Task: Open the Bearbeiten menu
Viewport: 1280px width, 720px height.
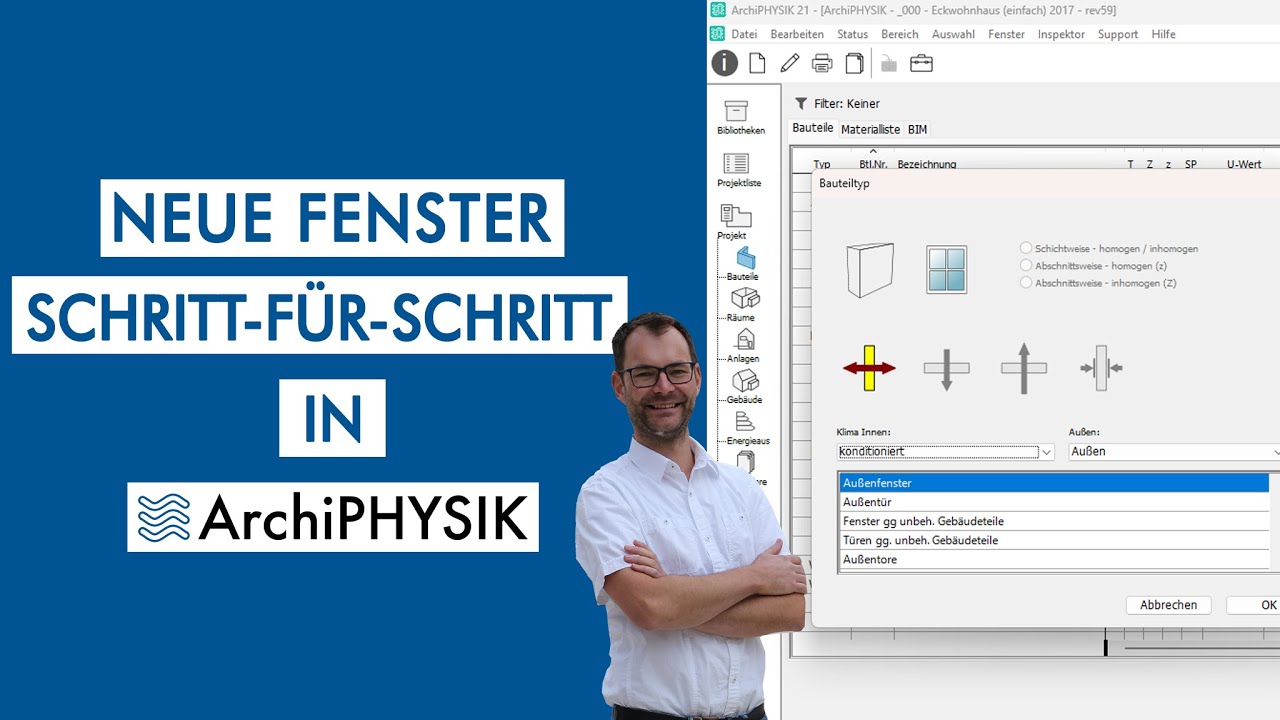Action: pos(797,34)
